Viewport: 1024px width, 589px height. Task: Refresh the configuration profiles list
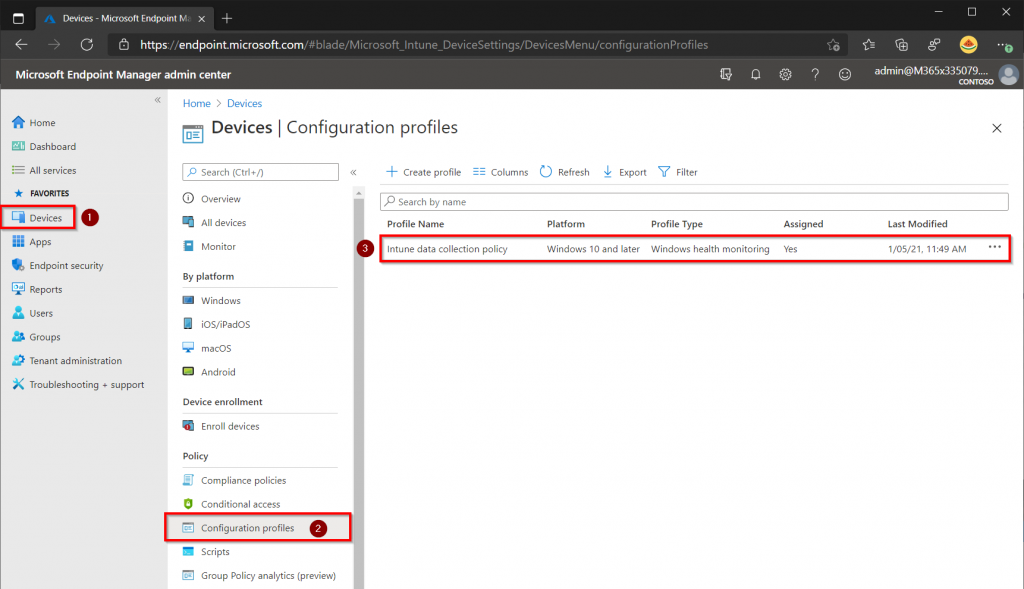click(564, 172)
